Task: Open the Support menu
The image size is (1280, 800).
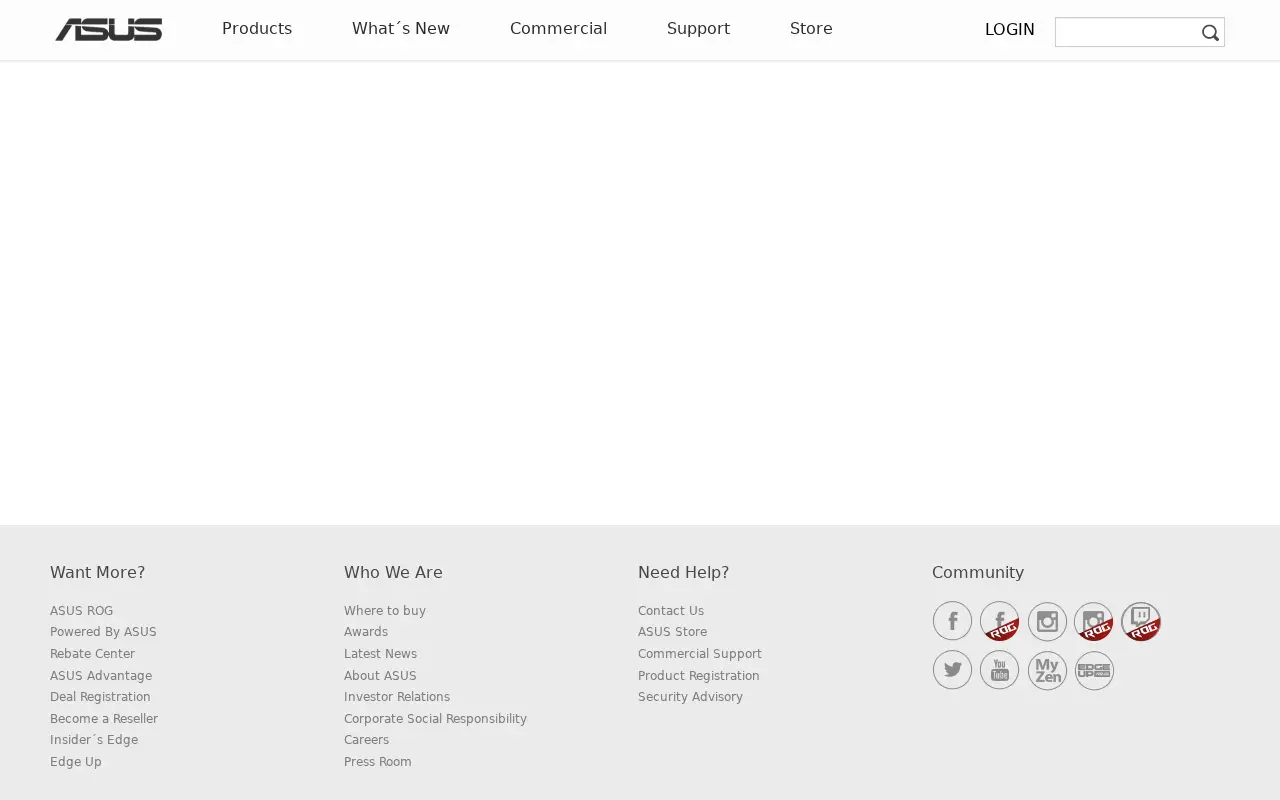Action: pyautogui.click(x=698, y=29)
